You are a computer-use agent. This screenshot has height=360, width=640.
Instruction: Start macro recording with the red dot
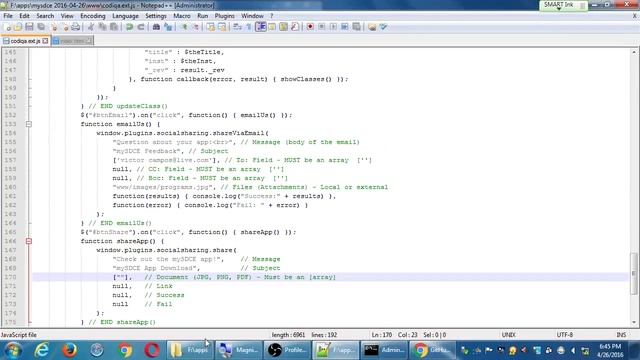pos(310,27)
